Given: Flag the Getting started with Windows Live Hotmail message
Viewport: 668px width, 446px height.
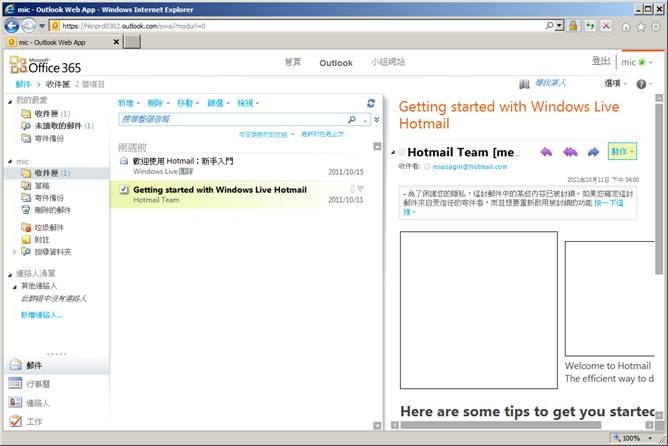Looking at the screenshot, I should click(361, 189).
